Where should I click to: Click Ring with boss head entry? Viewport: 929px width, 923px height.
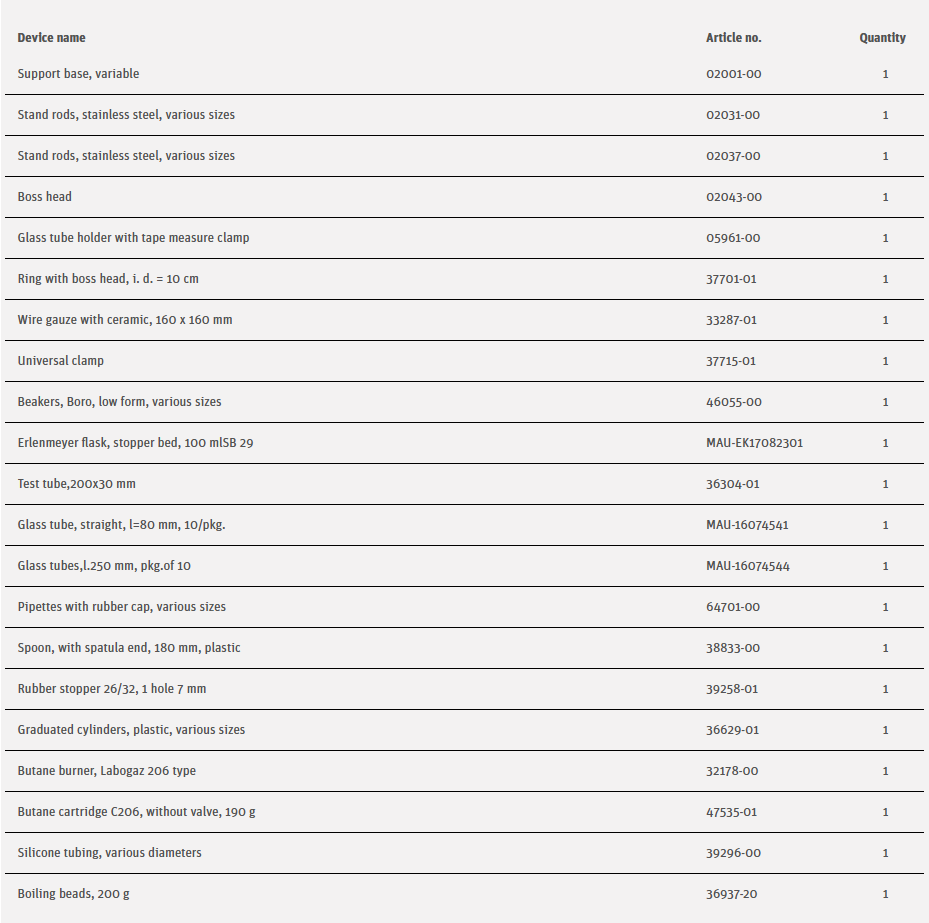[108, 279]
